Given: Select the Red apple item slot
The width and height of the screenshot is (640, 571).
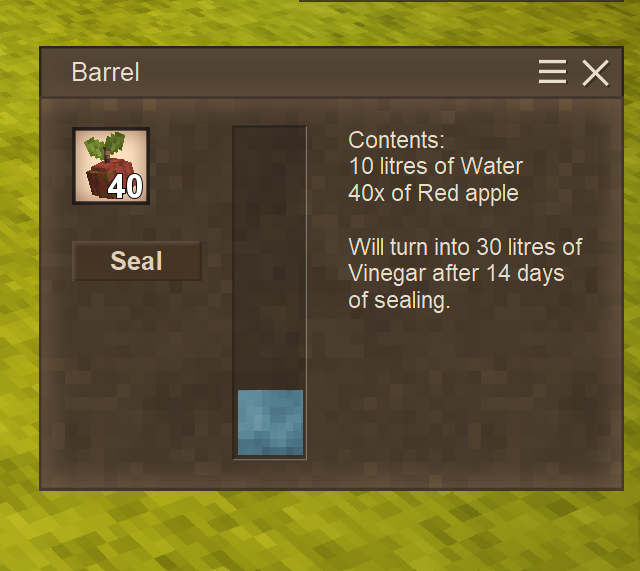Looking at the screenshot, I should click(111, 166).
